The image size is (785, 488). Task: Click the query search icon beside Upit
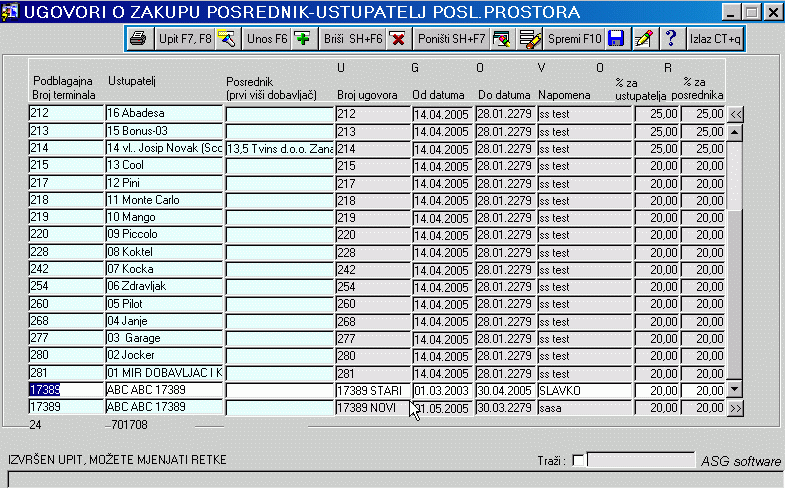point(227,39)
